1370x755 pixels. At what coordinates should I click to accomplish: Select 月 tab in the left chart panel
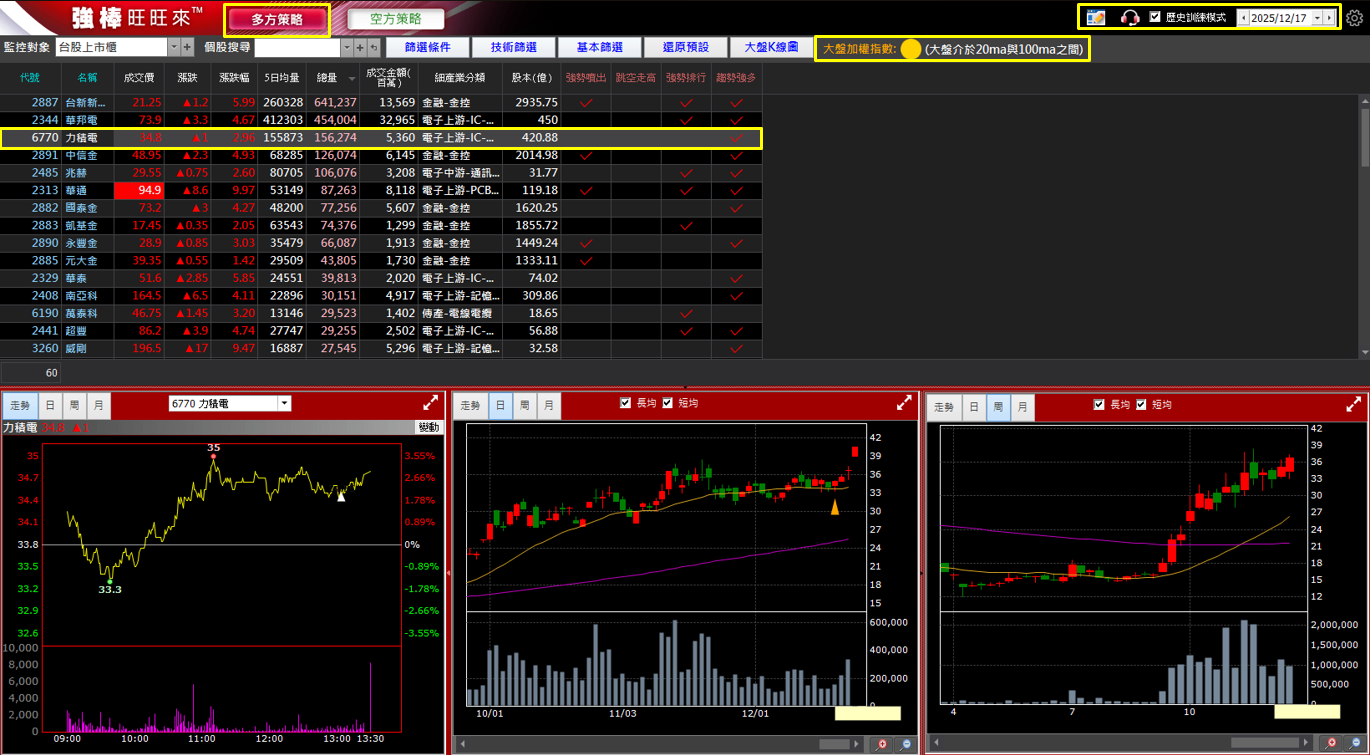click(99, 405)
